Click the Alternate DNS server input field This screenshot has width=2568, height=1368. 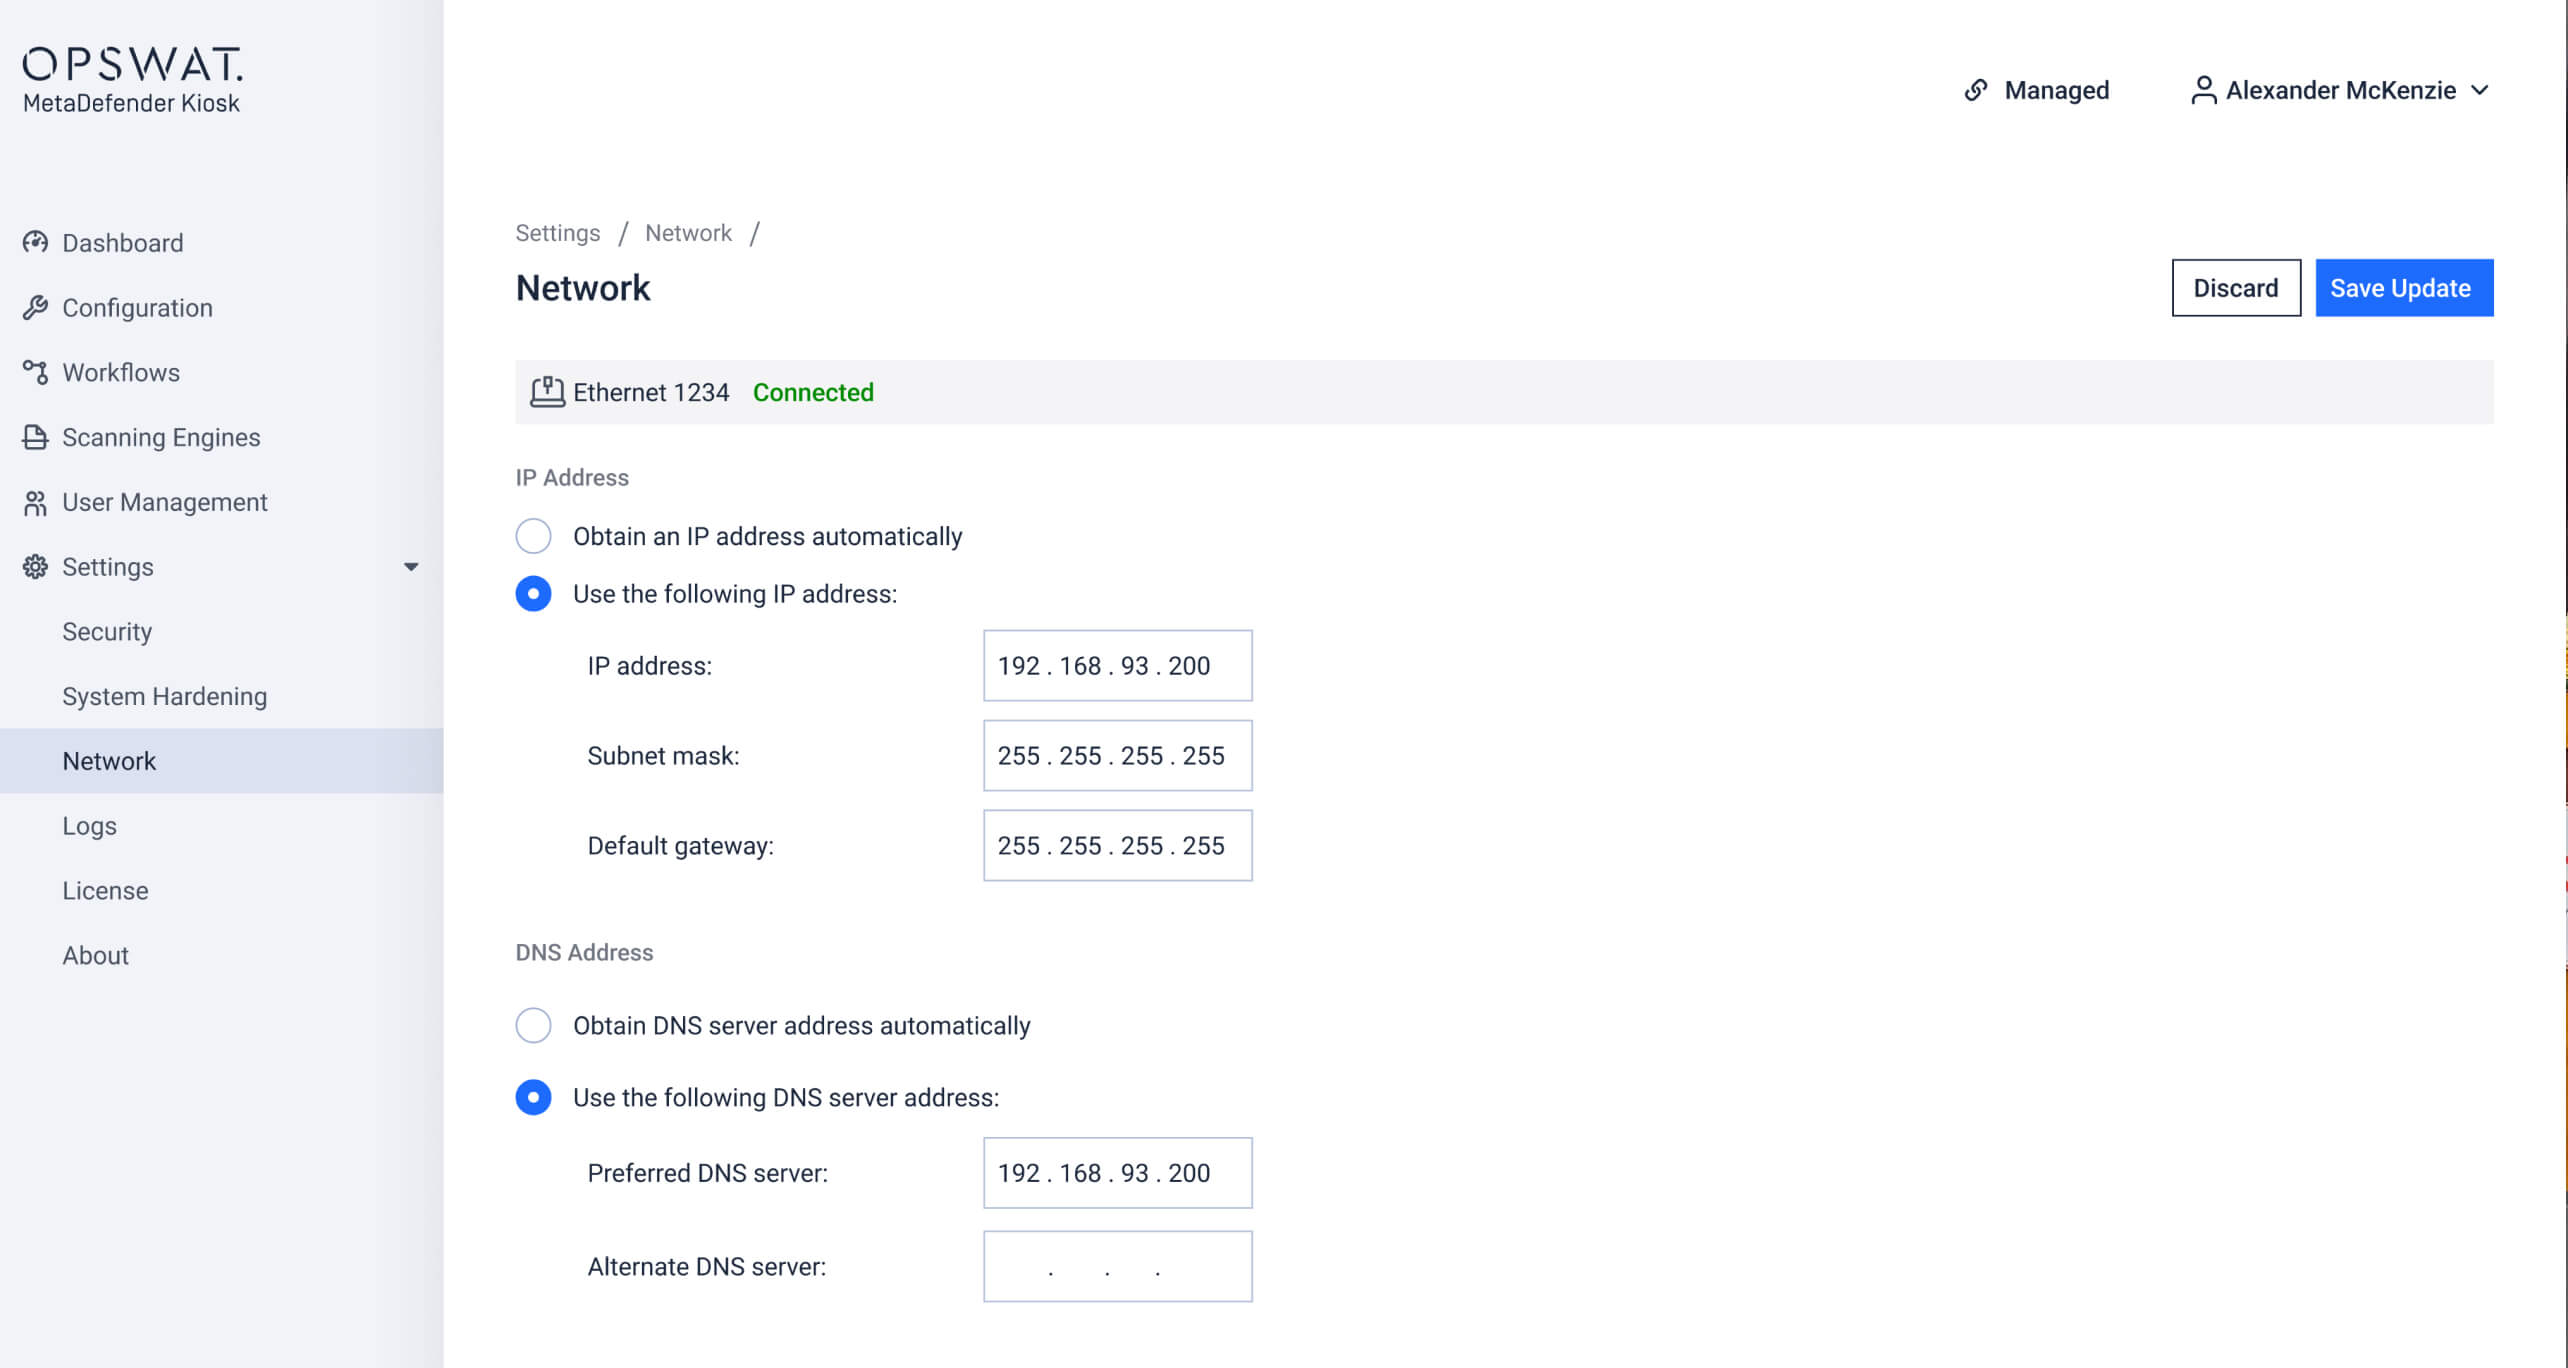pos(1117,1266)
